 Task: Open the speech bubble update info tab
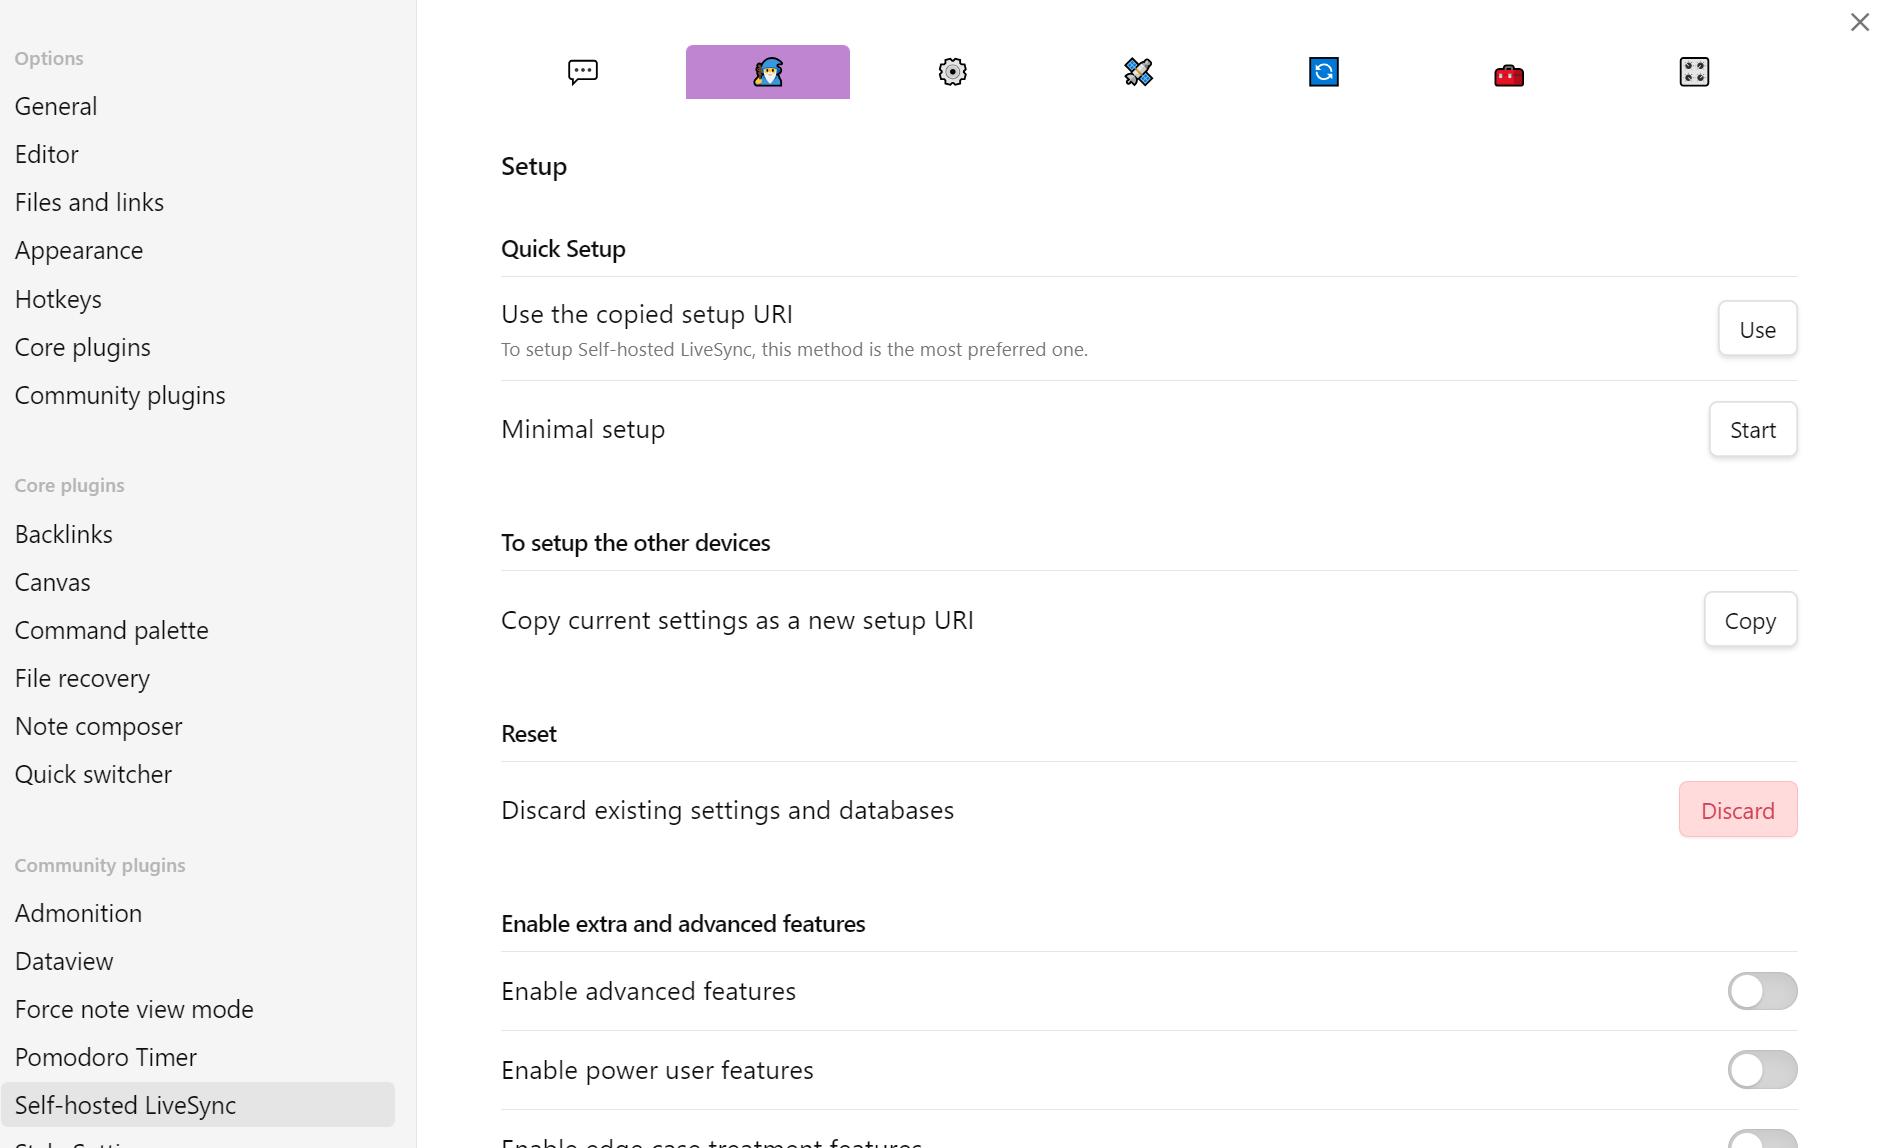pos(582,72)
